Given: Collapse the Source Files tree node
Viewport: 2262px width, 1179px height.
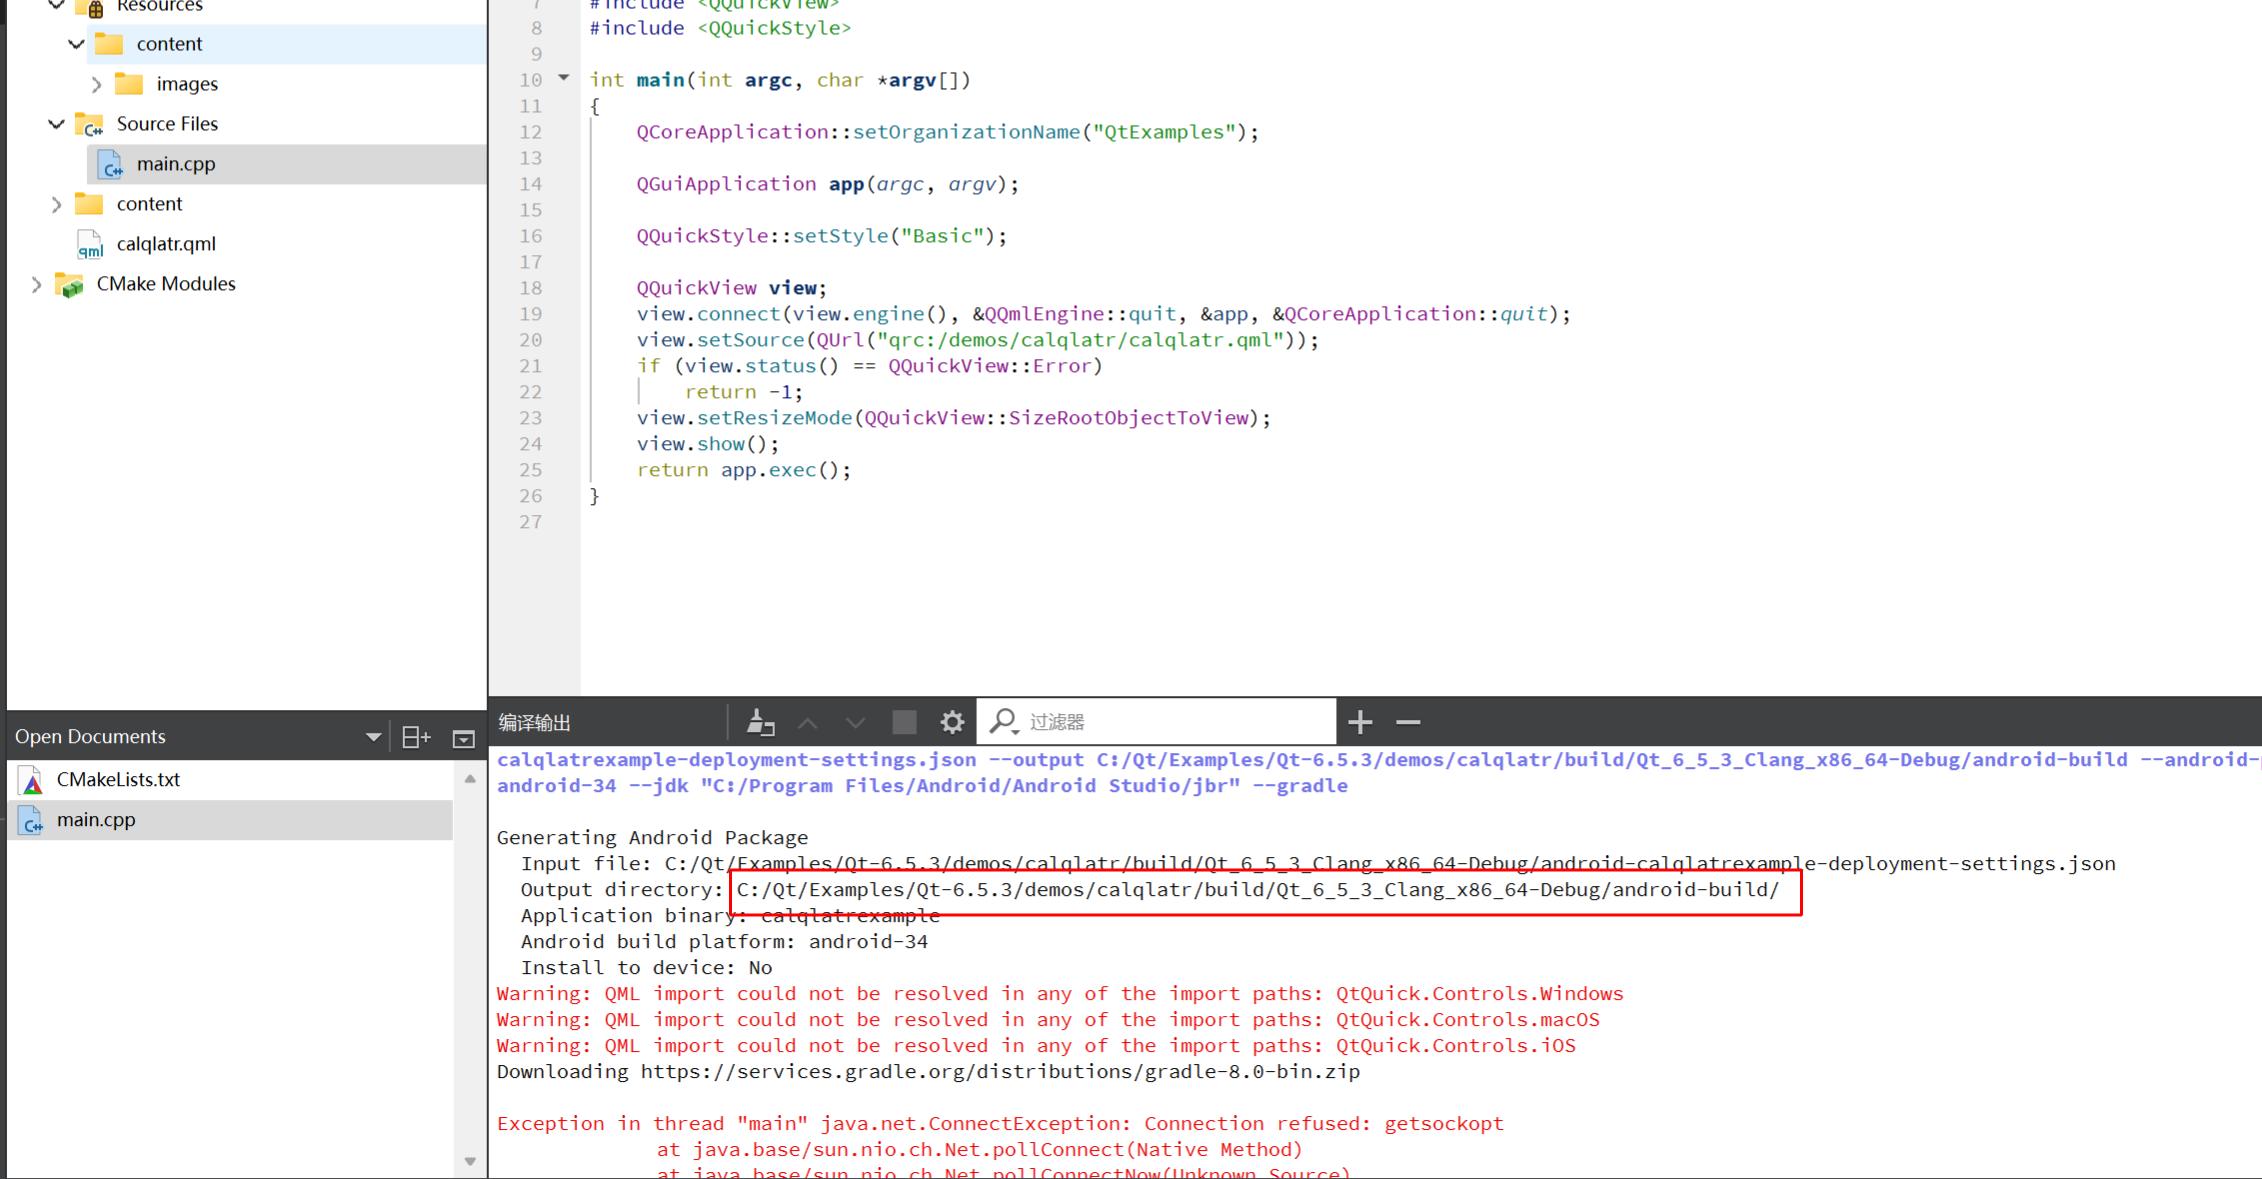Looking at the screenshot, I should 56,124.
